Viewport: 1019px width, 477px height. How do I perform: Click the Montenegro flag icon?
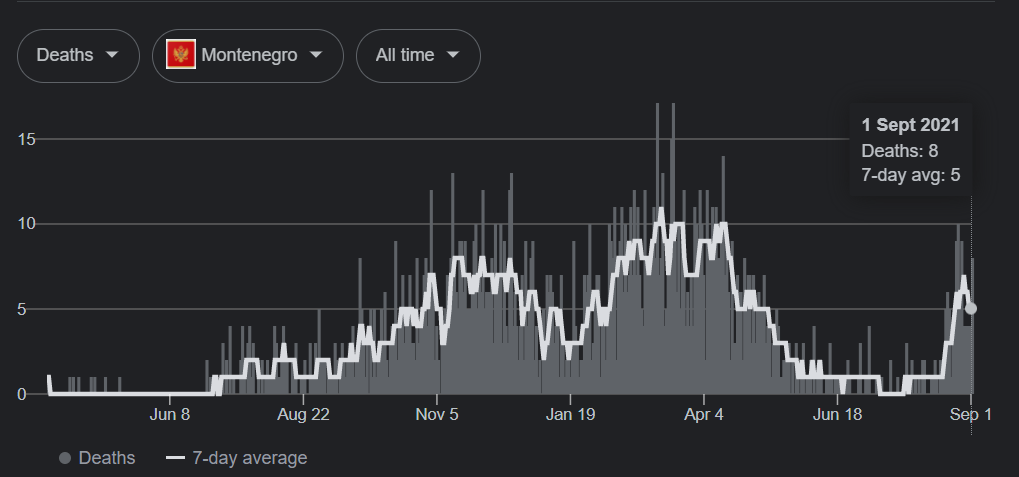pos(181,55)
